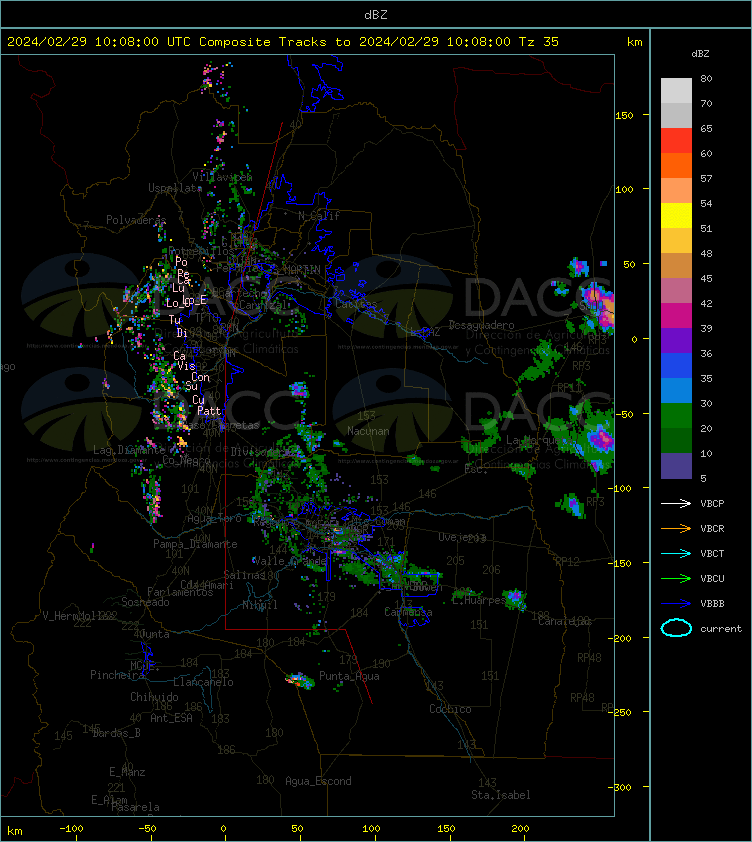Click the '-300' tick on vertical axis

pos(620,787)
